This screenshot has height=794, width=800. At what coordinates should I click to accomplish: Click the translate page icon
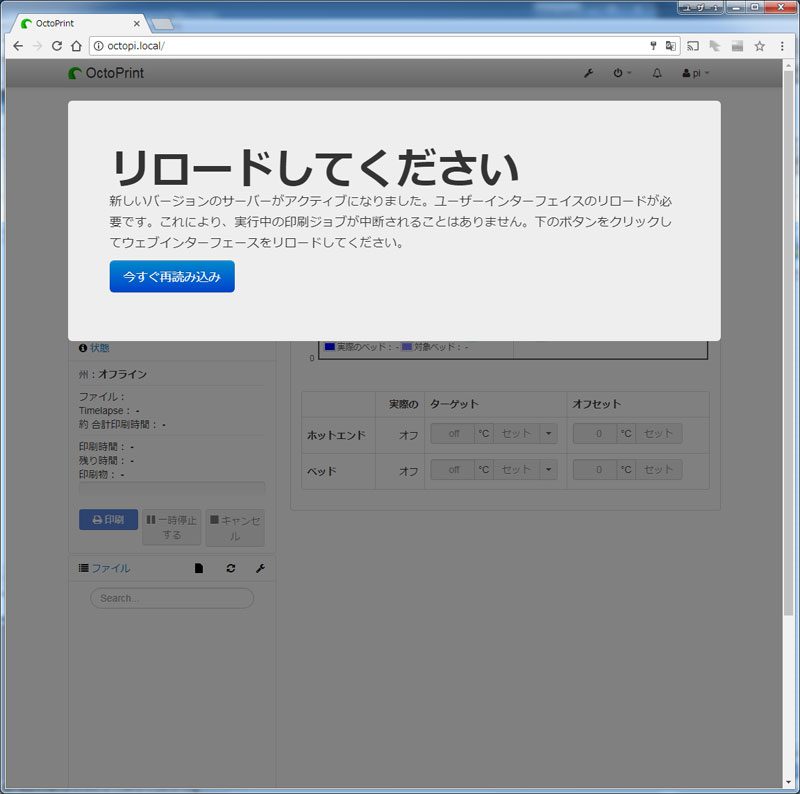670,46
